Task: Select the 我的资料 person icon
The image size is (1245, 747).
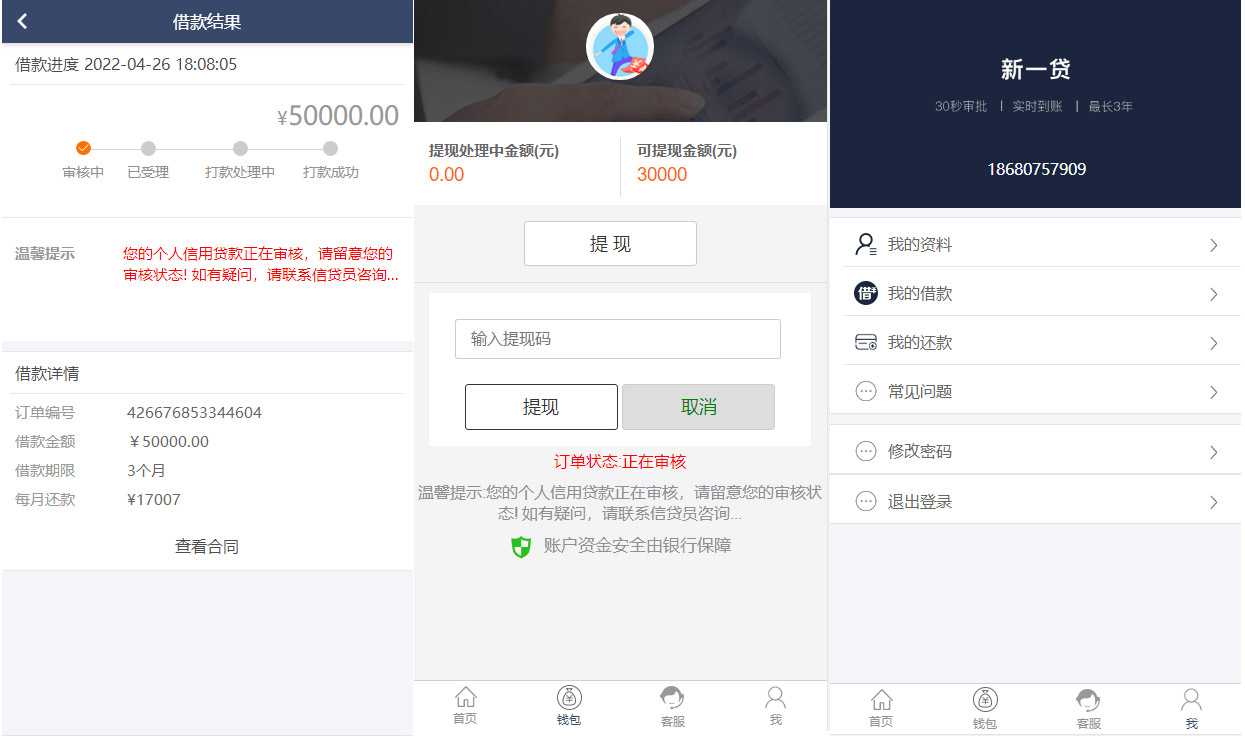Action: [865, 244]
